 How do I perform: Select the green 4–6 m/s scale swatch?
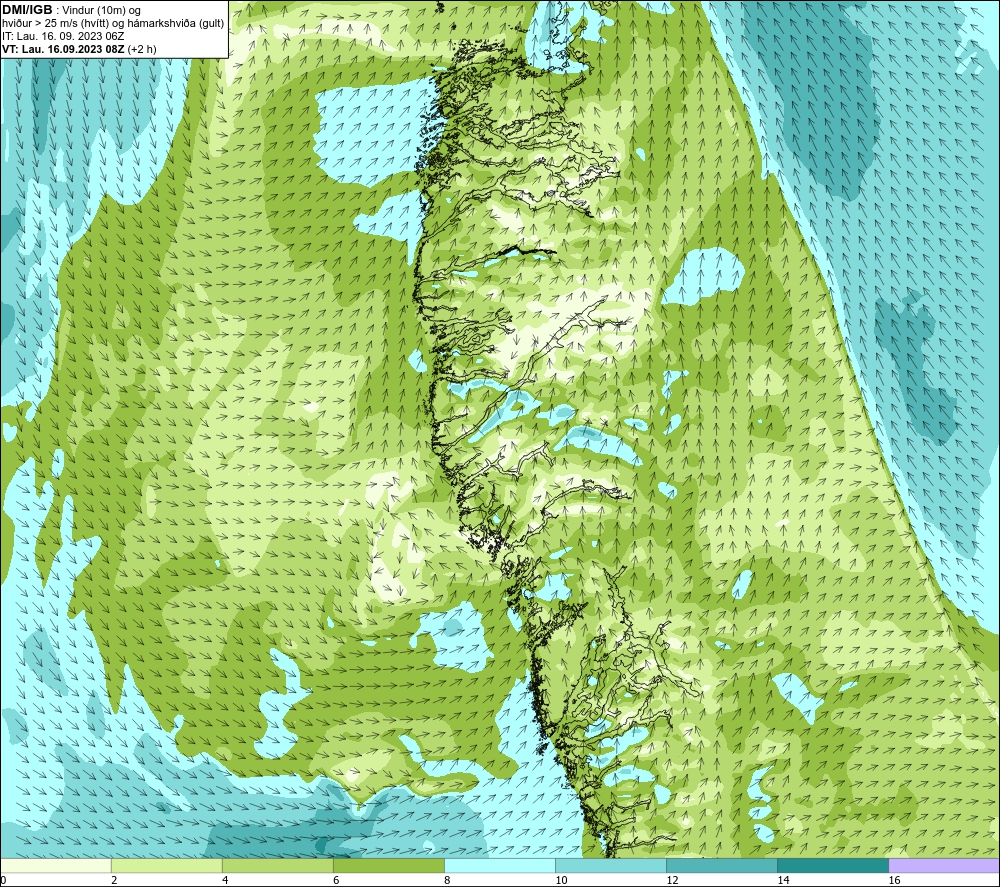pyautogui.click(x=278, y=866)
